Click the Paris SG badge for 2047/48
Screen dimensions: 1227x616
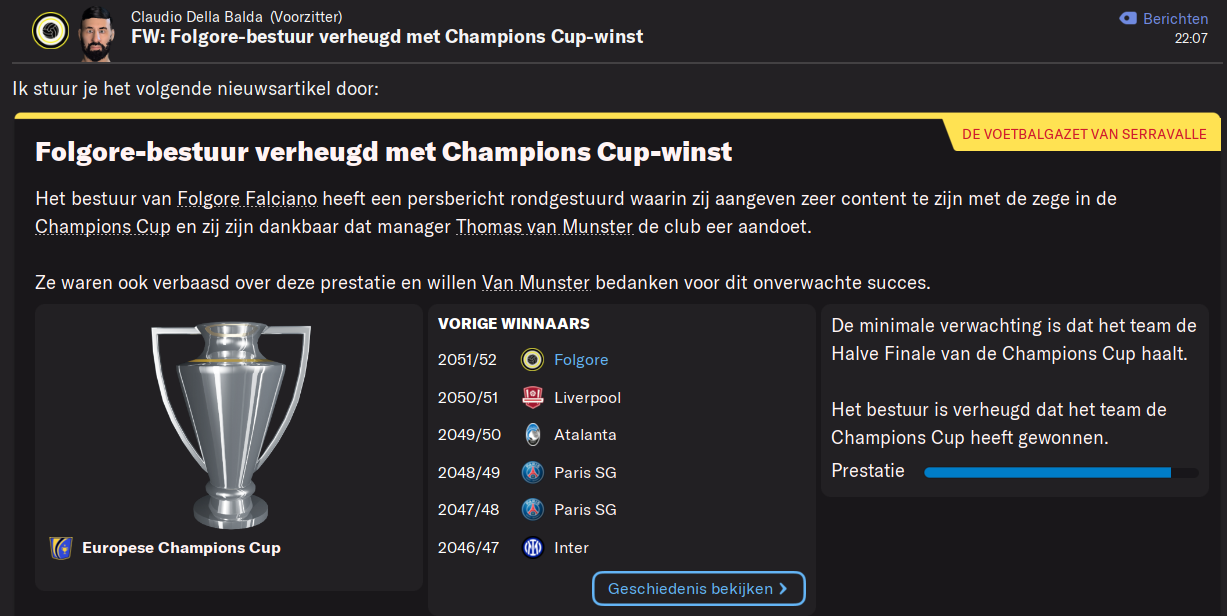(x=533, y=510)
